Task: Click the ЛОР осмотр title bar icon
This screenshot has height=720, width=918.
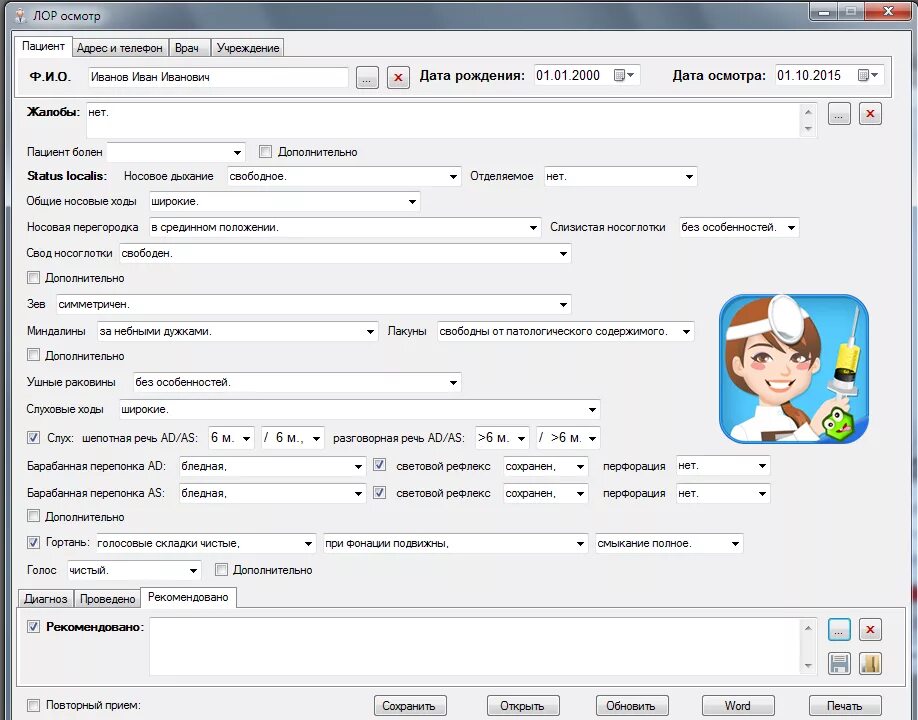Action: (21, 15)
